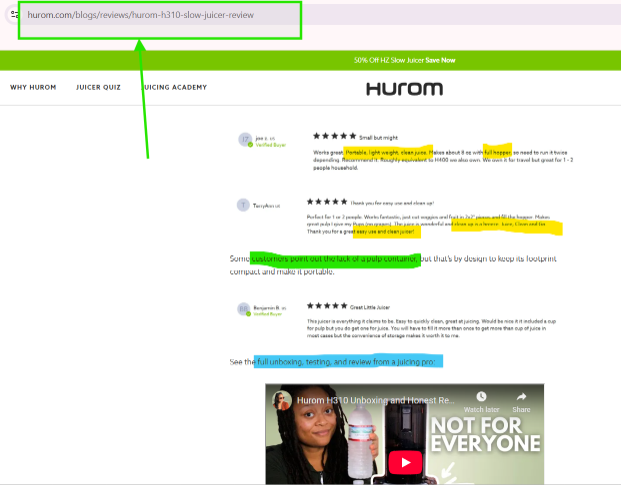Click the Share arrow on video

tap(521, 397)
